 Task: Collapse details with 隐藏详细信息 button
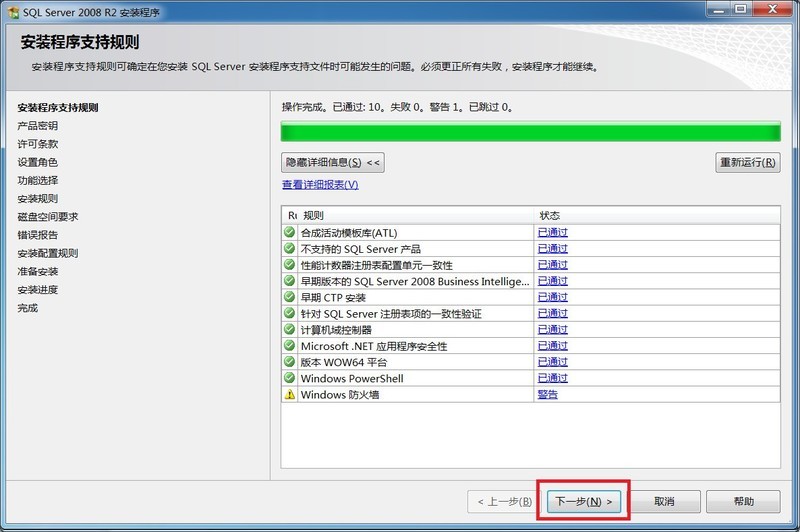pos(333,162)
